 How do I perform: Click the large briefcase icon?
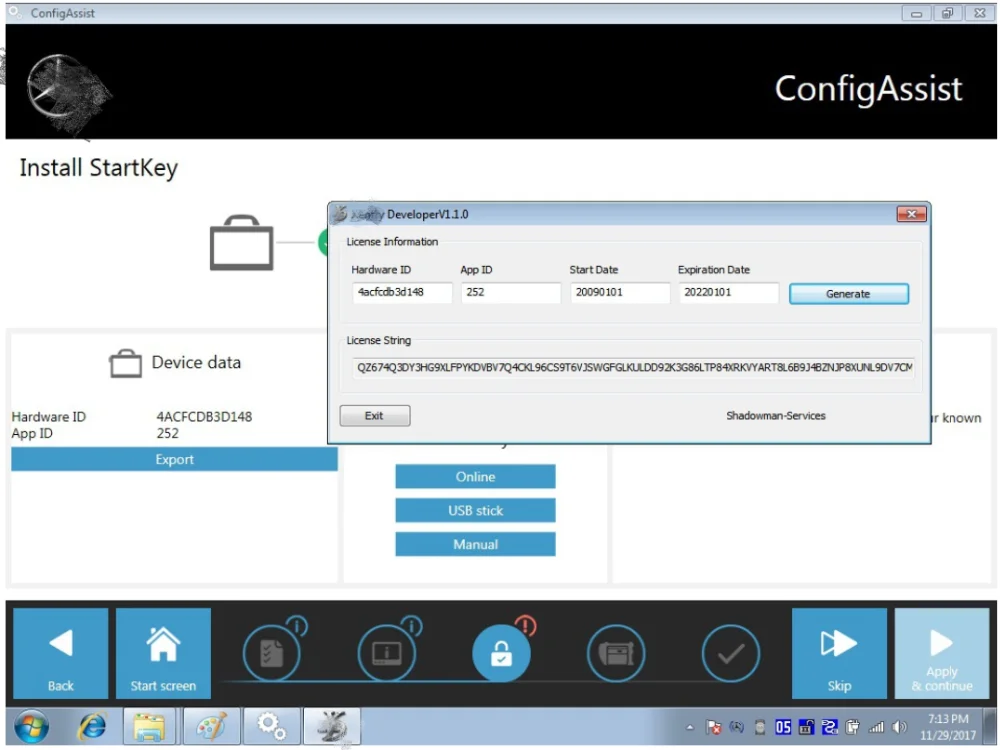242,243
